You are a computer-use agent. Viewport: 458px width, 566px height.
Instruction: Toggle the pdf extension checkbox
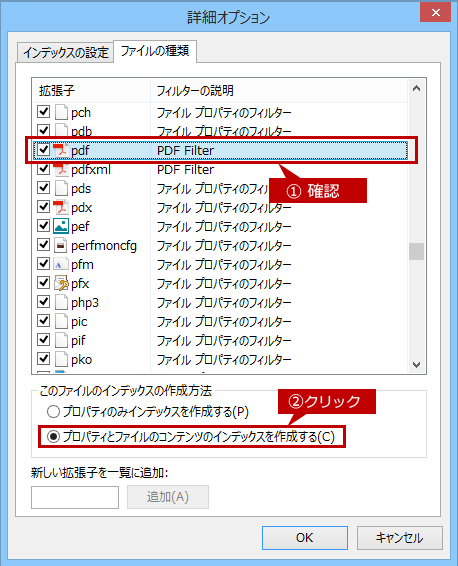pos(43,149)
